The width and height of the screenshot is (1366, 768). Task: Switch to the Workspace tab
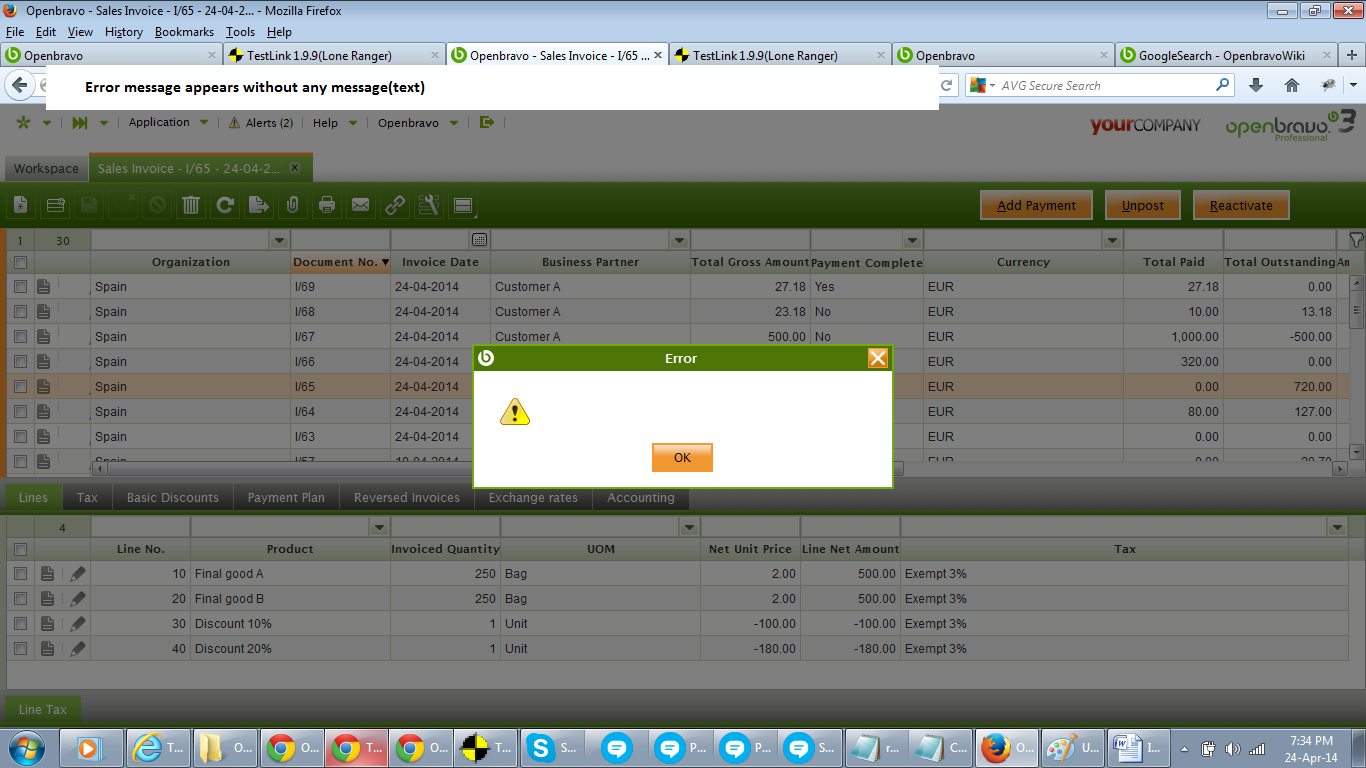46,168
